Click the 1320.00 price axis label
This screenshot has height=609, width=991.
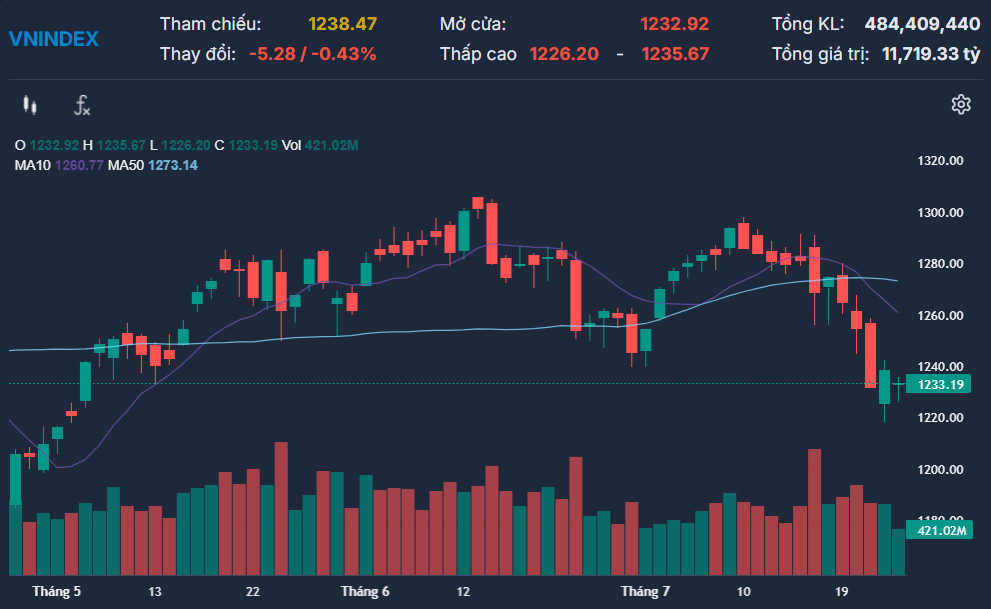tap(940, 161)
